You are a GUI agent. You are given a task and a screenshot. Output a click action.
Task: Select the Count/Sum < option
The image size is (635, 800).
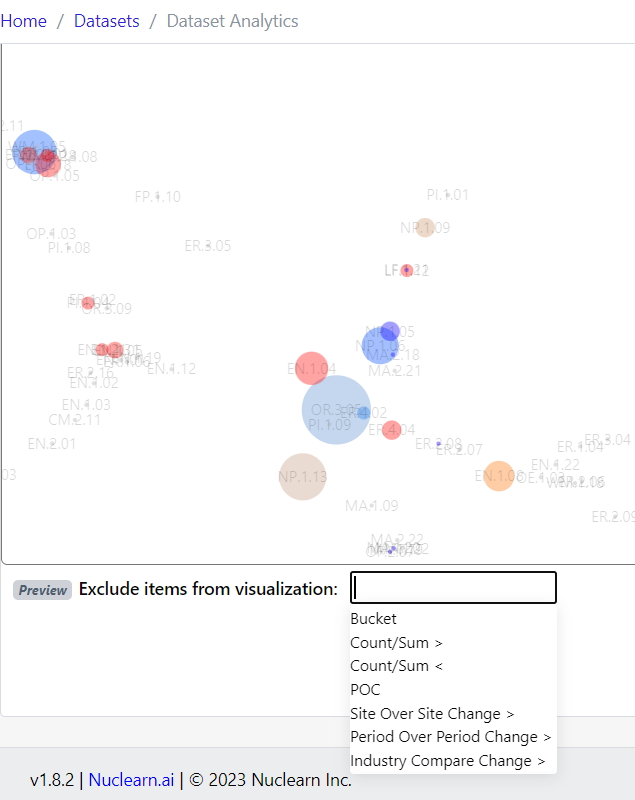pyautogui.click(x=396, y=665)
